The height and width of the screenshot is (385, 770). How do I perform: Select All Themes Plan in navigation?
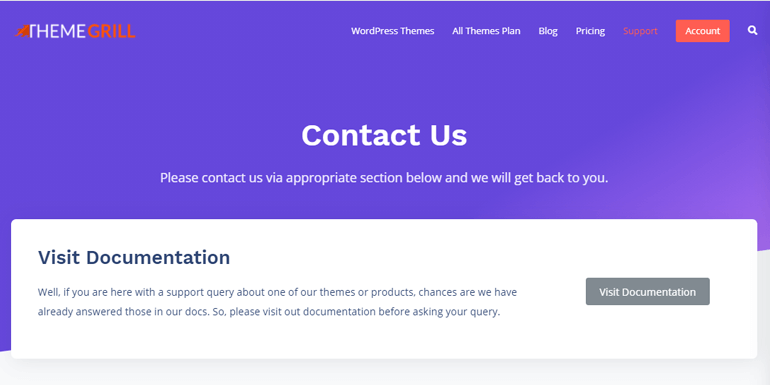point(486,31)
